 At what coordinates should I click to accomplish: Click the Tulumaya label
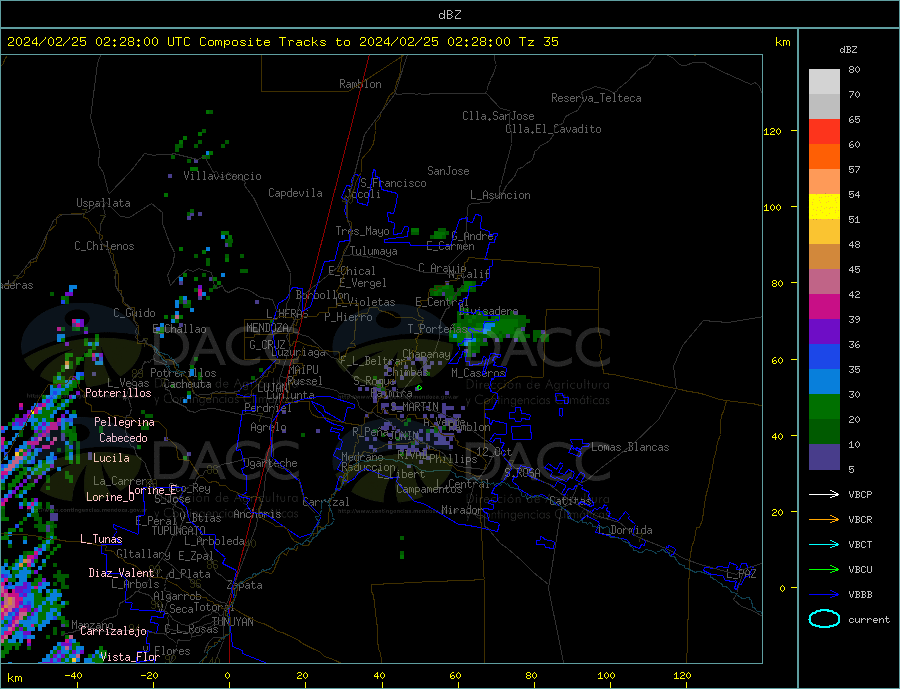click(374, 251)
